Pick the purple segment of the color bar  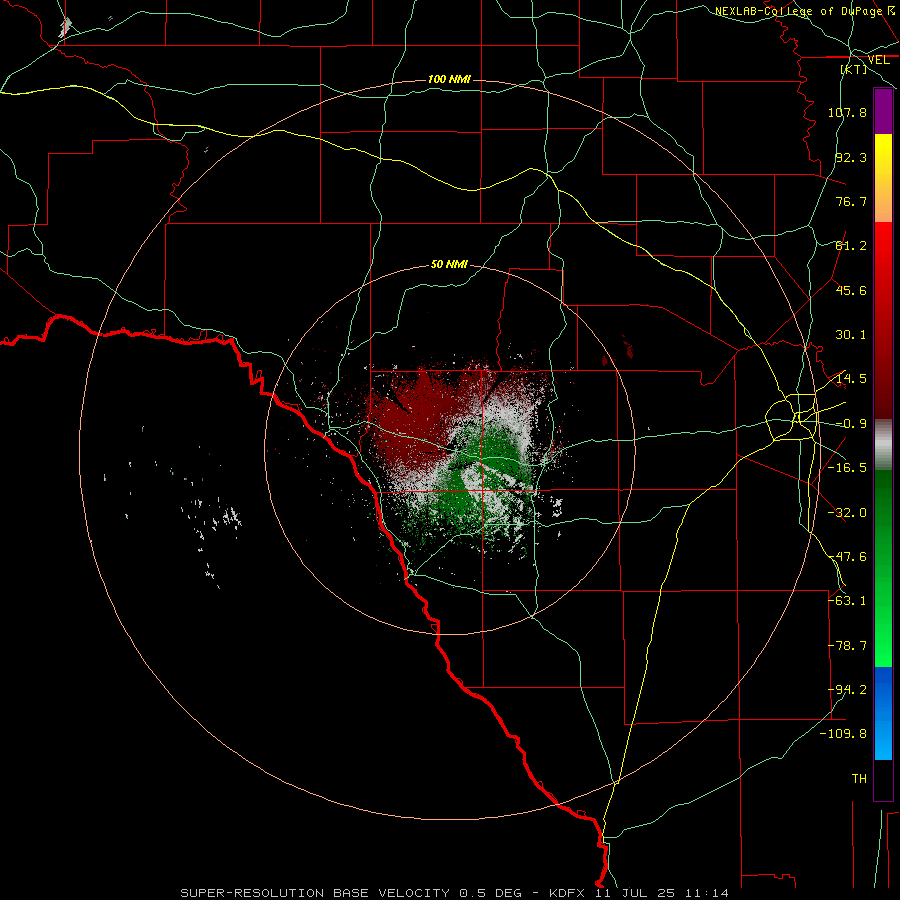coord(883,111)
